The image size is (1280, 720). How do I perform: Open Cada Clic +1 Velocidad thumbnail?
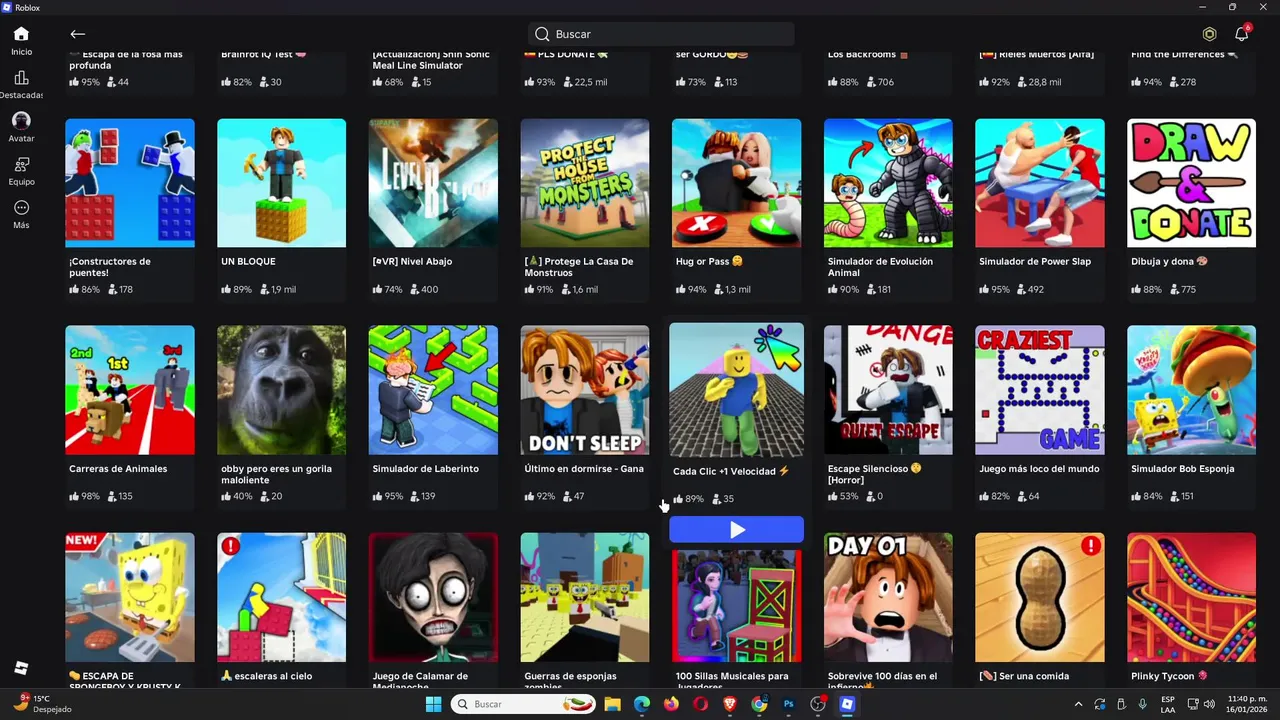pos(736,390)
